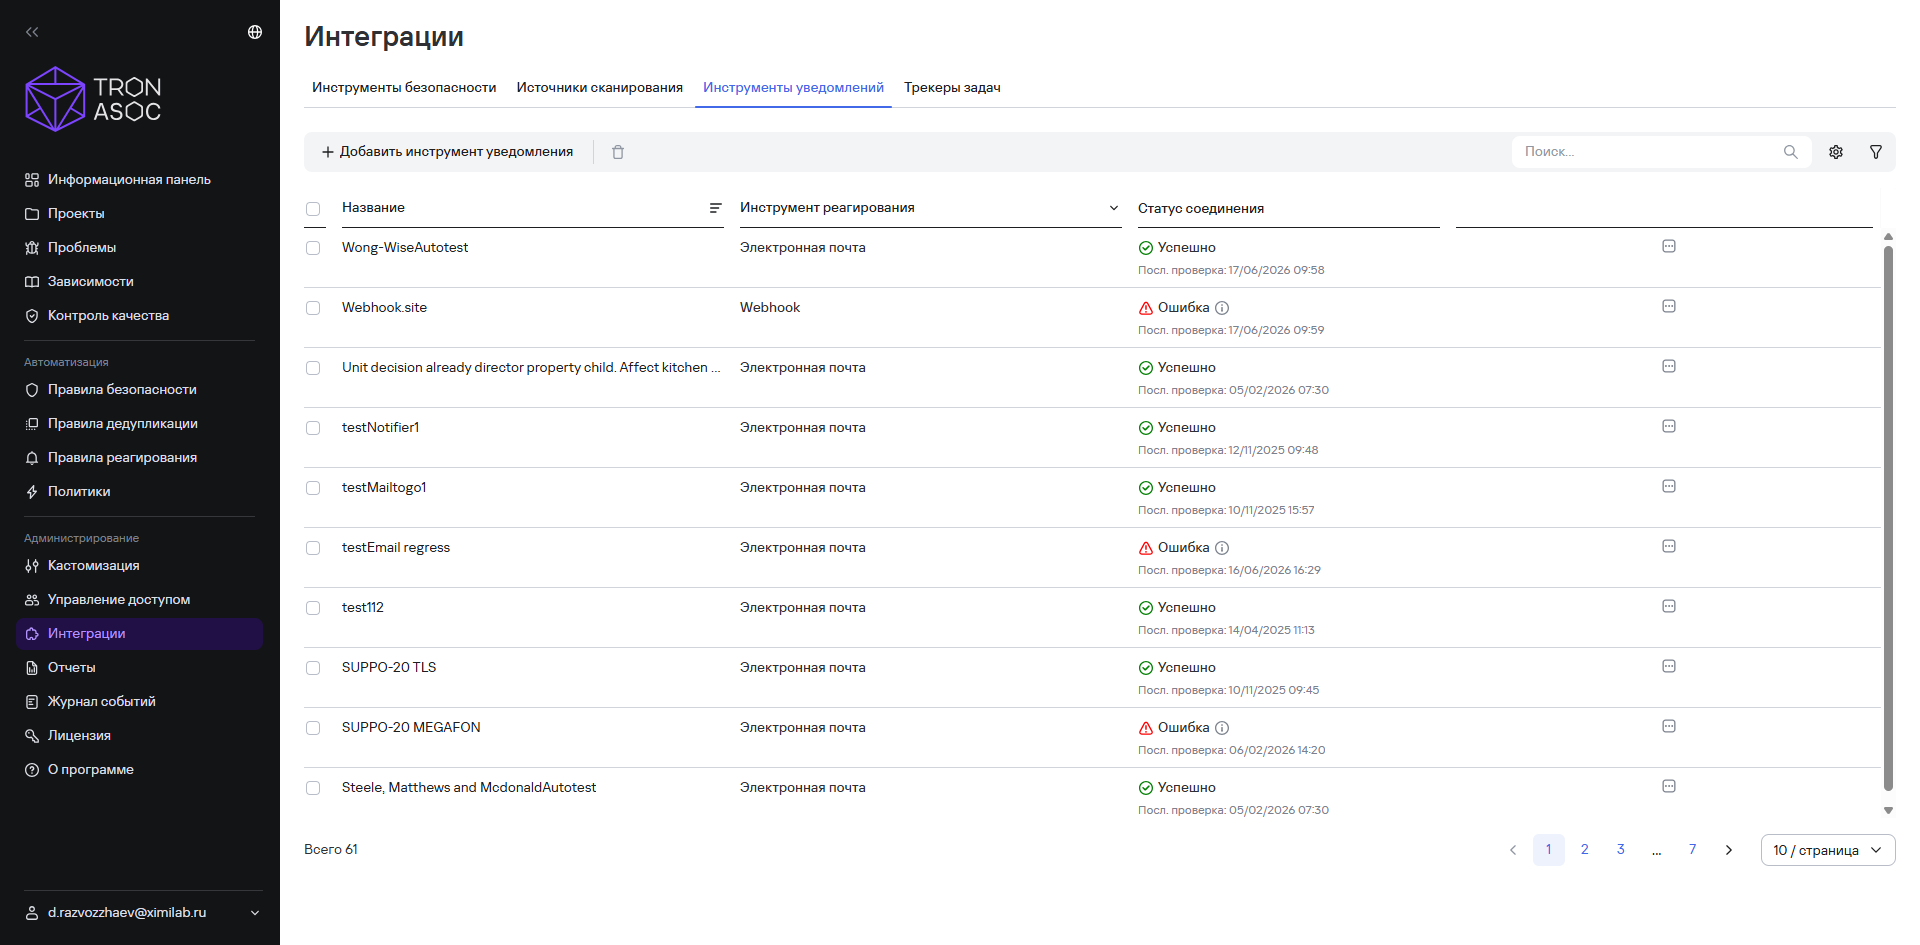Image resolution: width=1920 pixels, height=945 pixels.
Task: Collapse the sidebar with double-chevron icon
Action: click(32, 32)
